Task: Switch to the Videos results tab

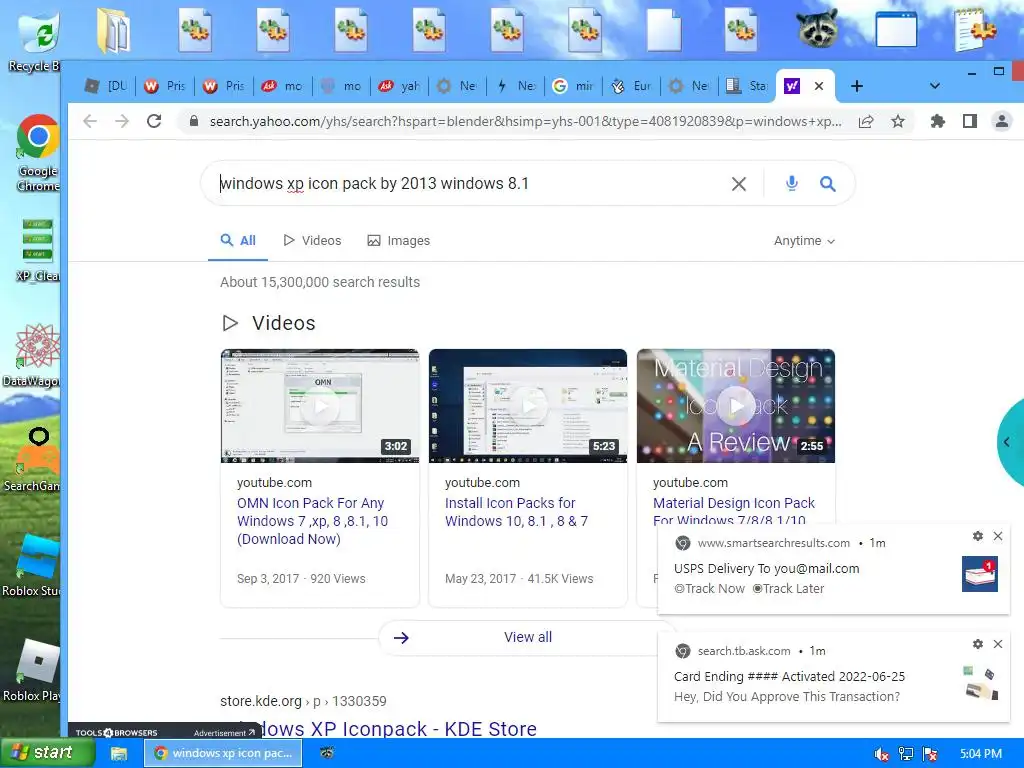Action: (312, 240)
